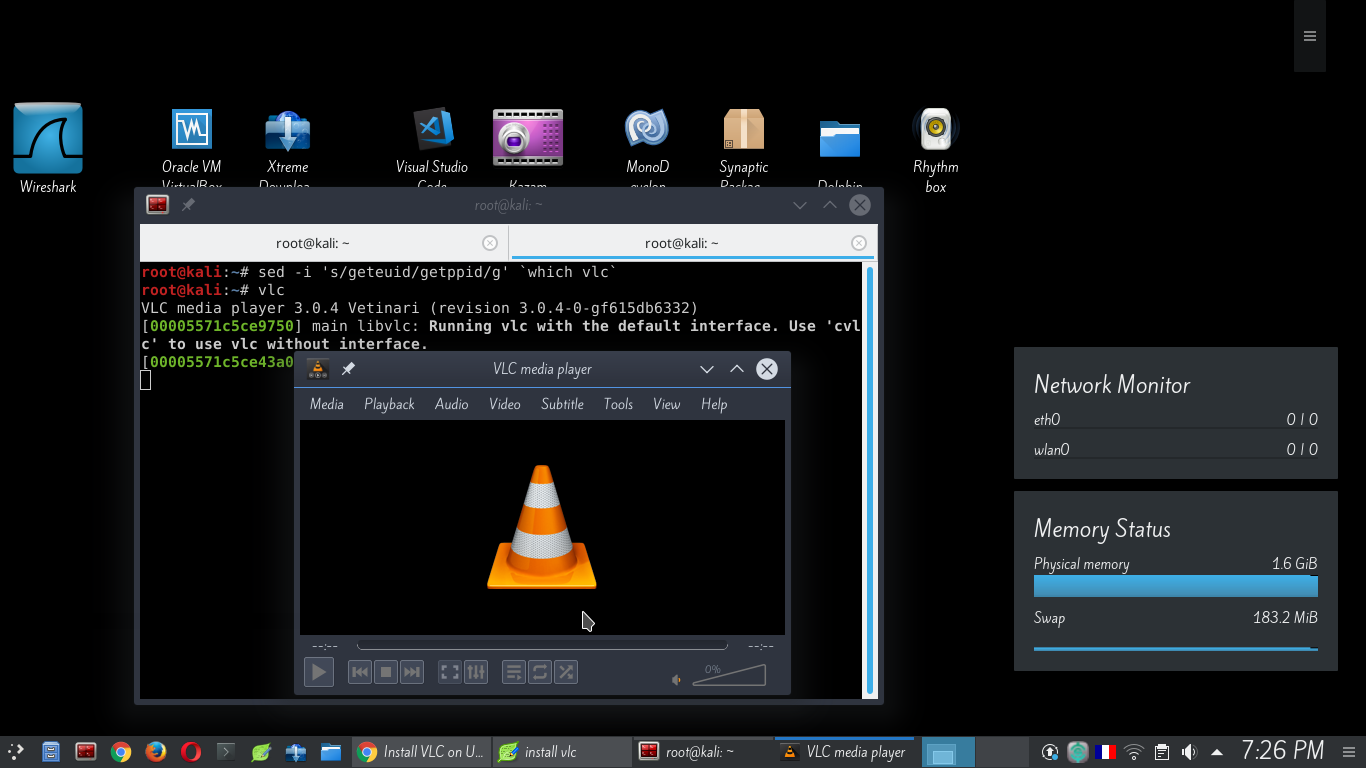Open the Video menu in VLC
The width and height of the screenshot is (1366, 768).
point(505,404)
